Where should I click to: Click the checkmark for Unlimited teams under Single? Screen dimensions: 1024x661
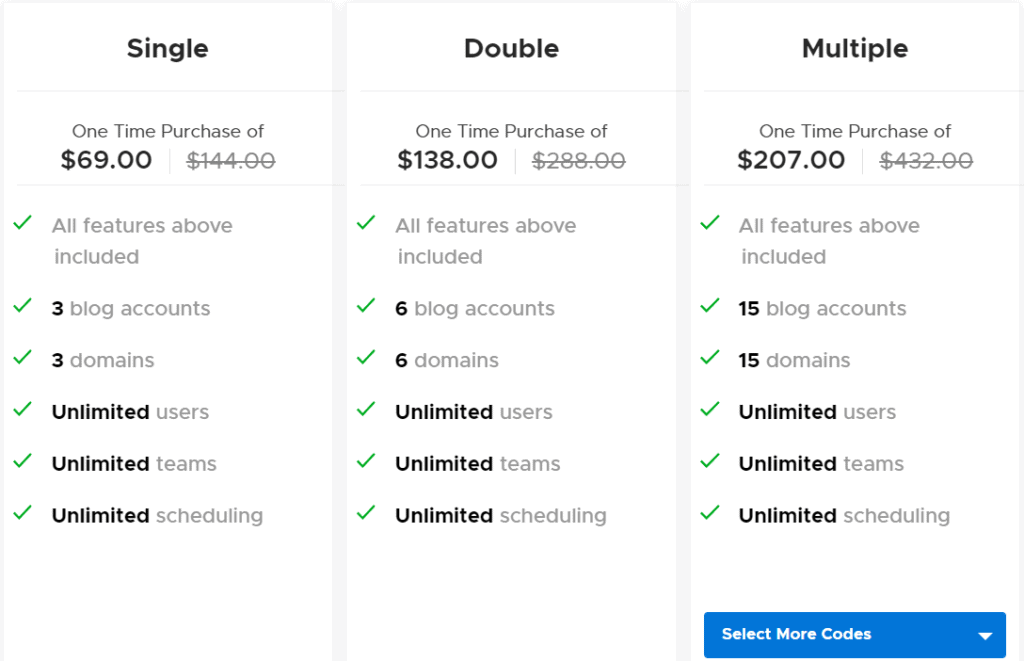click(22, 464)
